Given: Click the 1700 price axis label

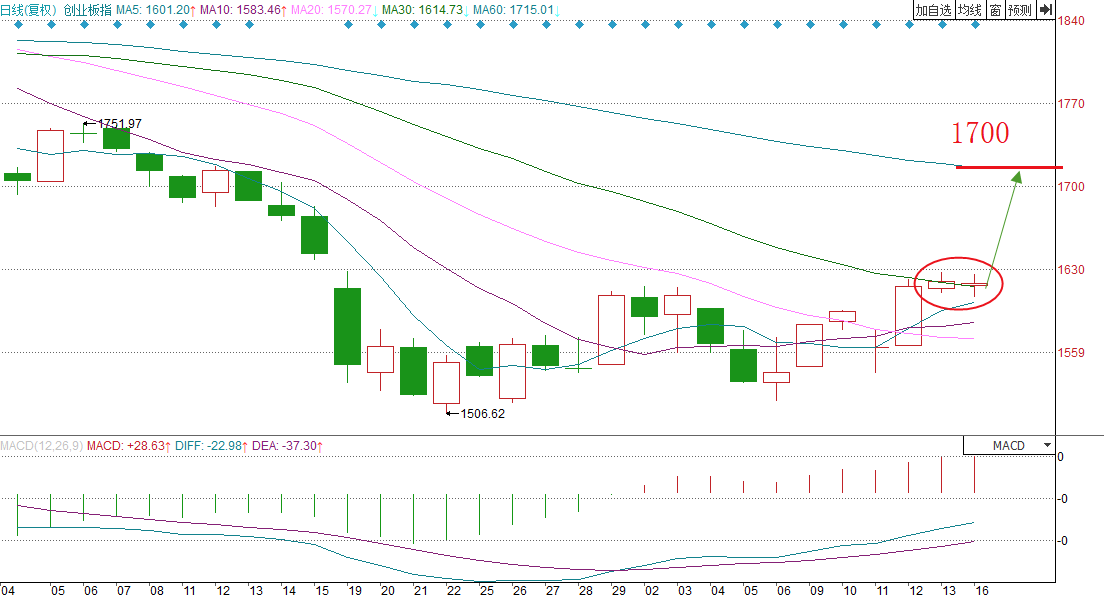Looking at the screenshot, I should tap(1071, 187).
